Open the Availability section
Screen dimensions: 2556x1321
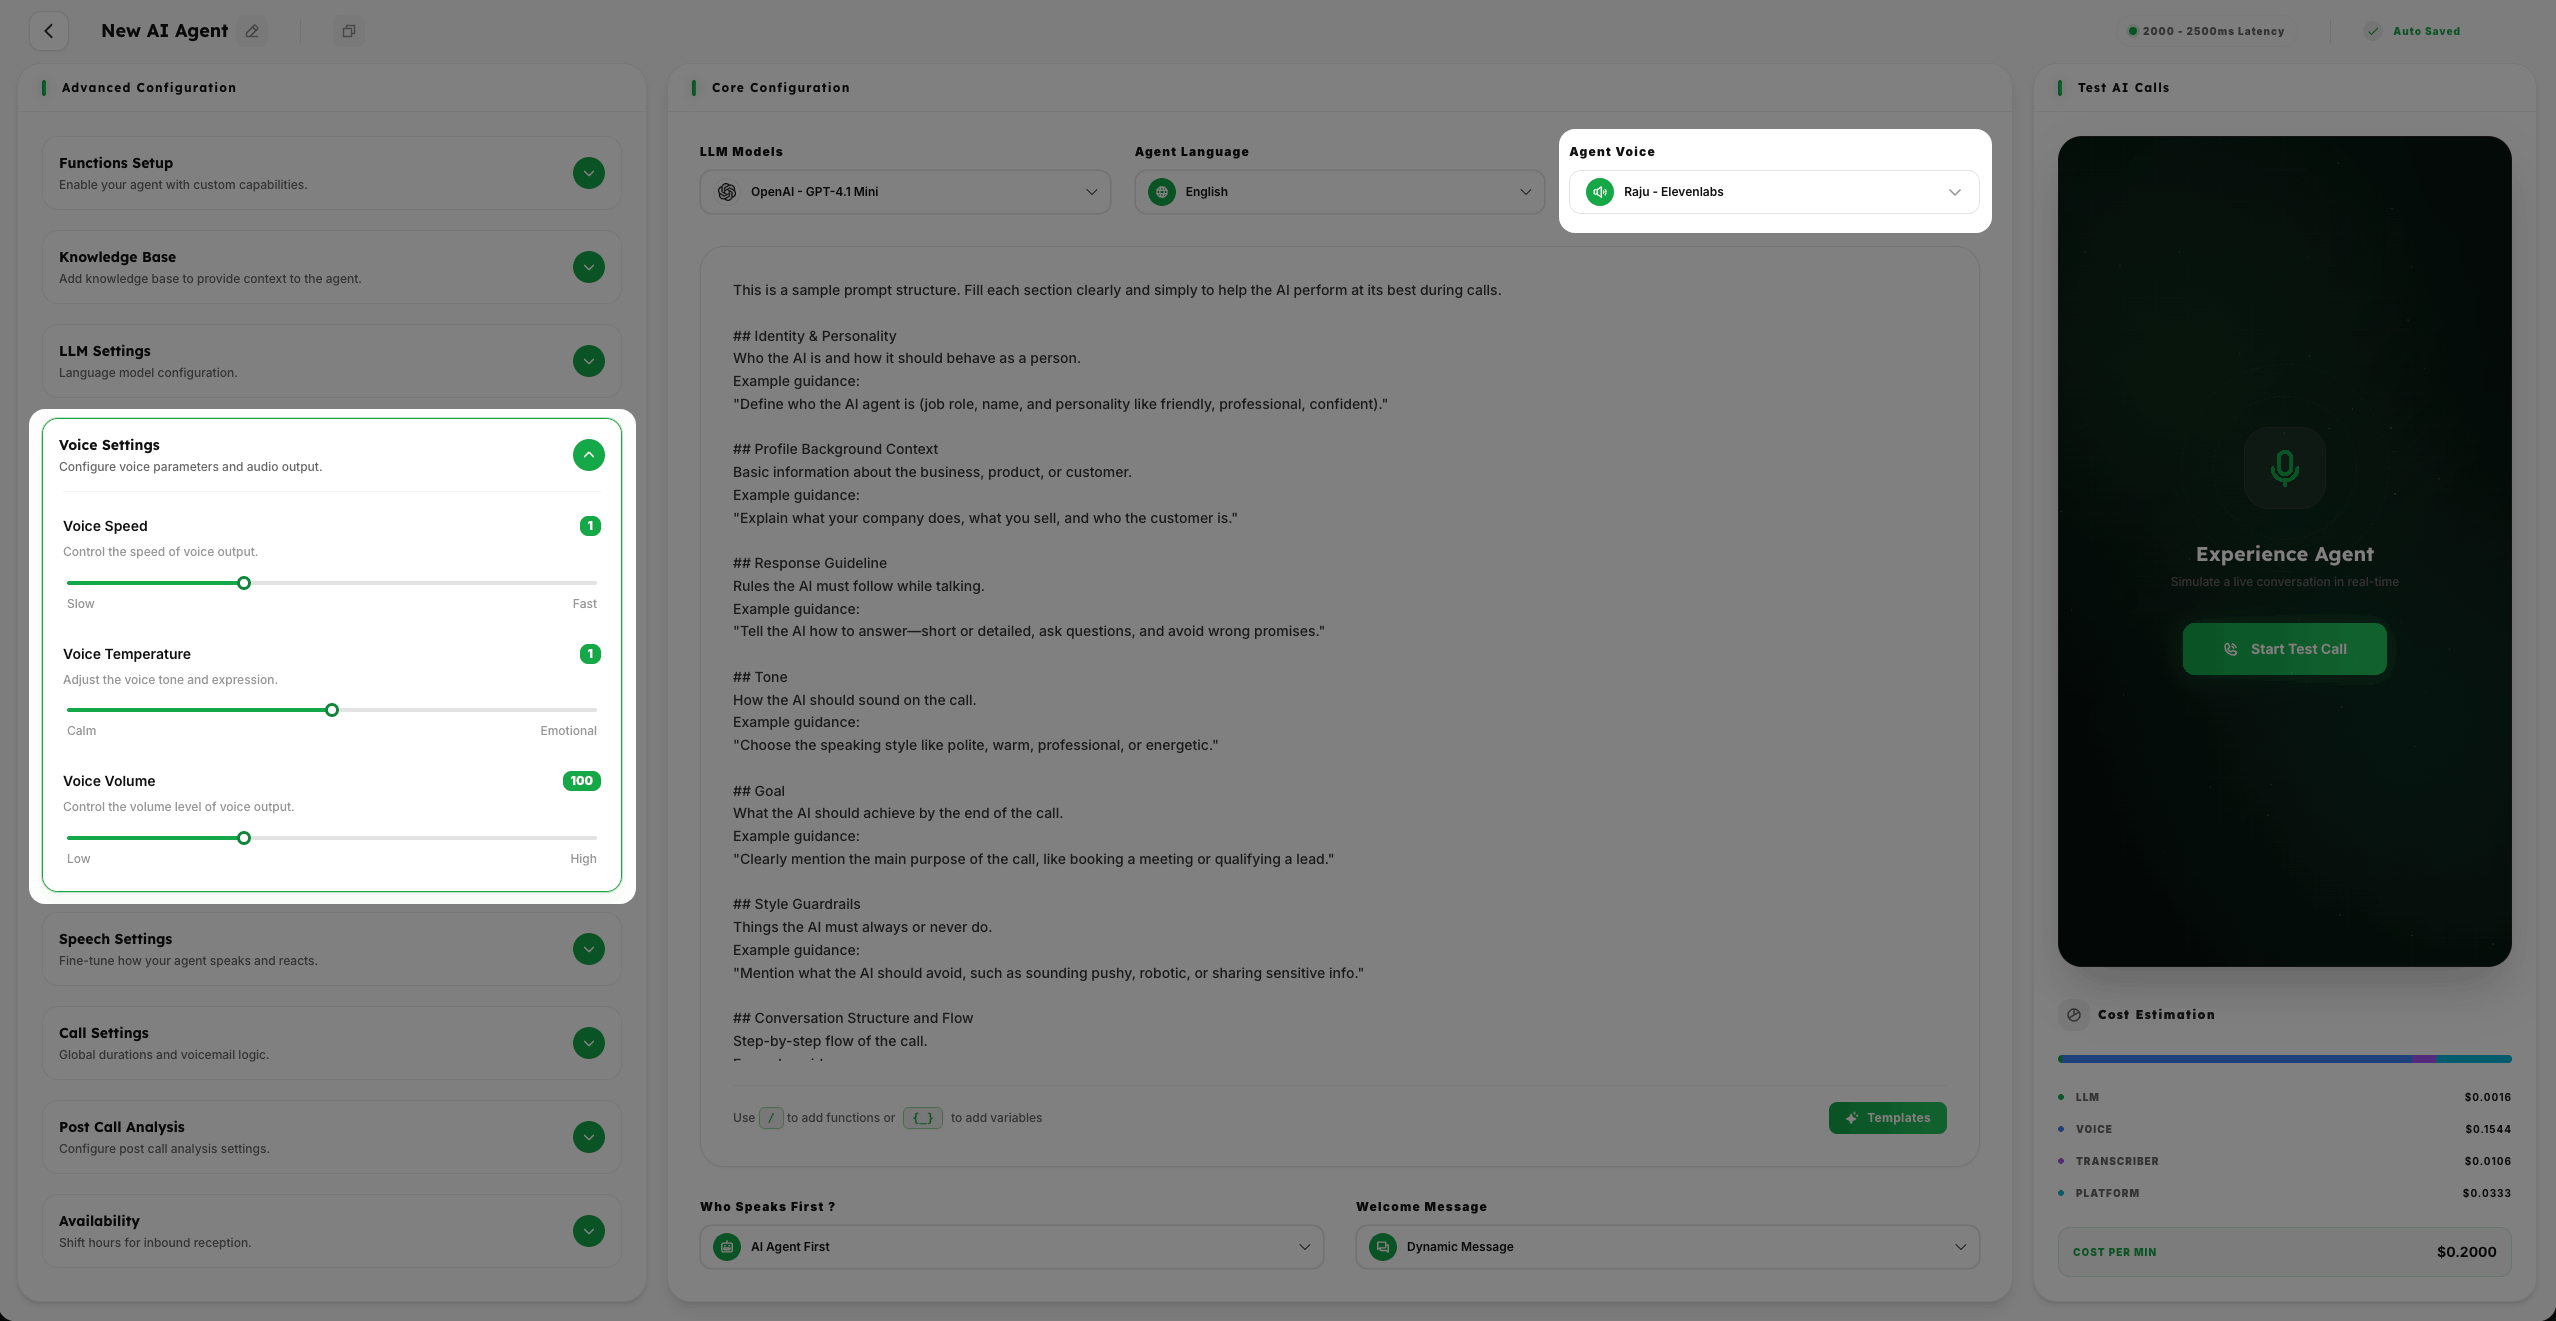pos(588,1231)
